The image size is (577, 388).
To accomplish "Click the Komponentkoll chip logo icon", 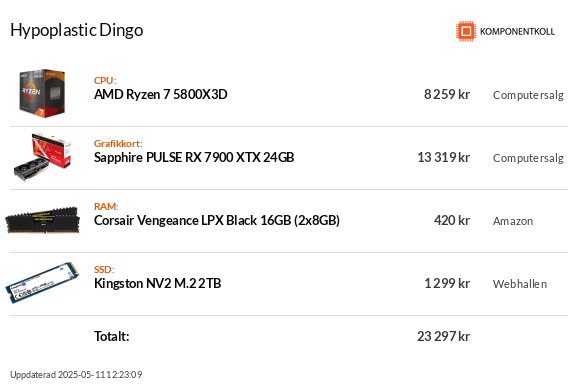I will pos(466,31).
